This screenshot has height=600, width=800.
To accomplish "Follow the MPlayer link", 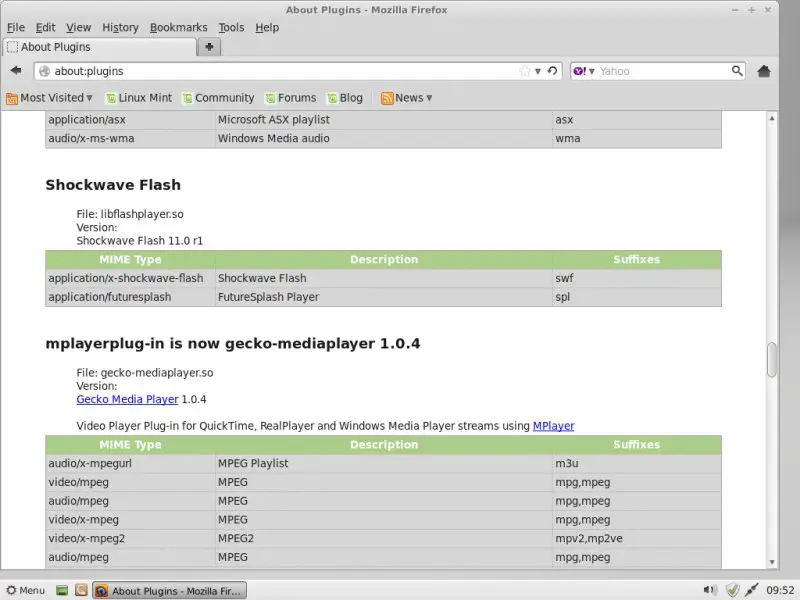I will 553,426.
